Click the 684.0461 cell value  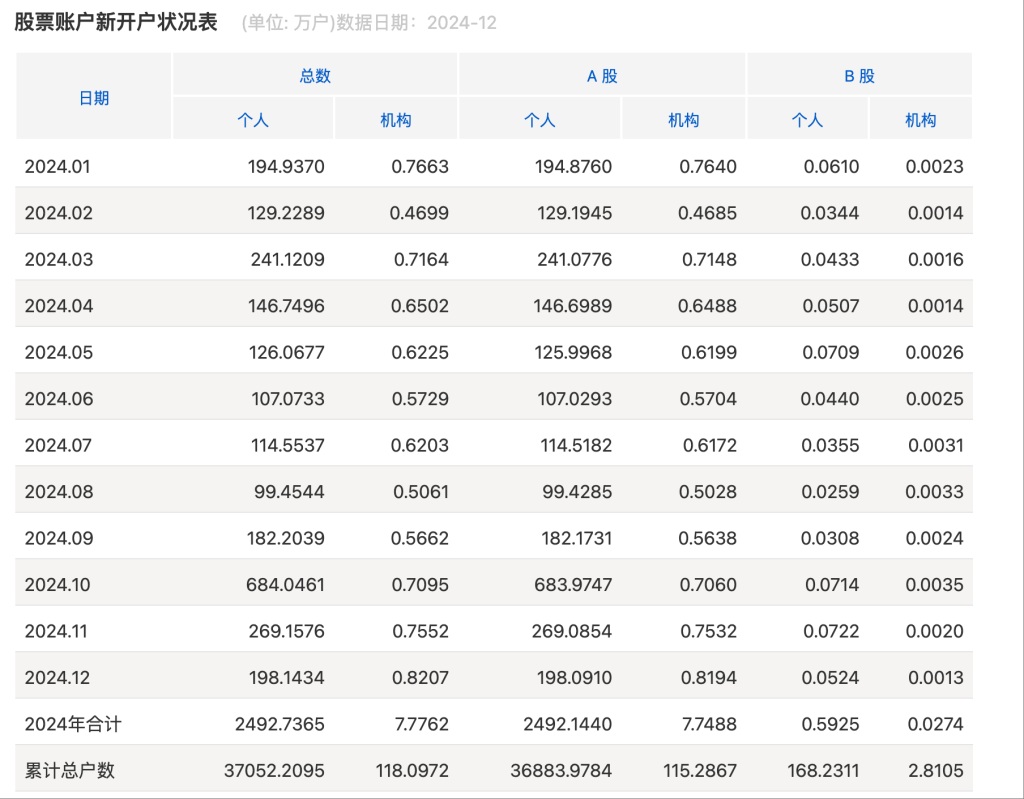[x=286, y=585]
